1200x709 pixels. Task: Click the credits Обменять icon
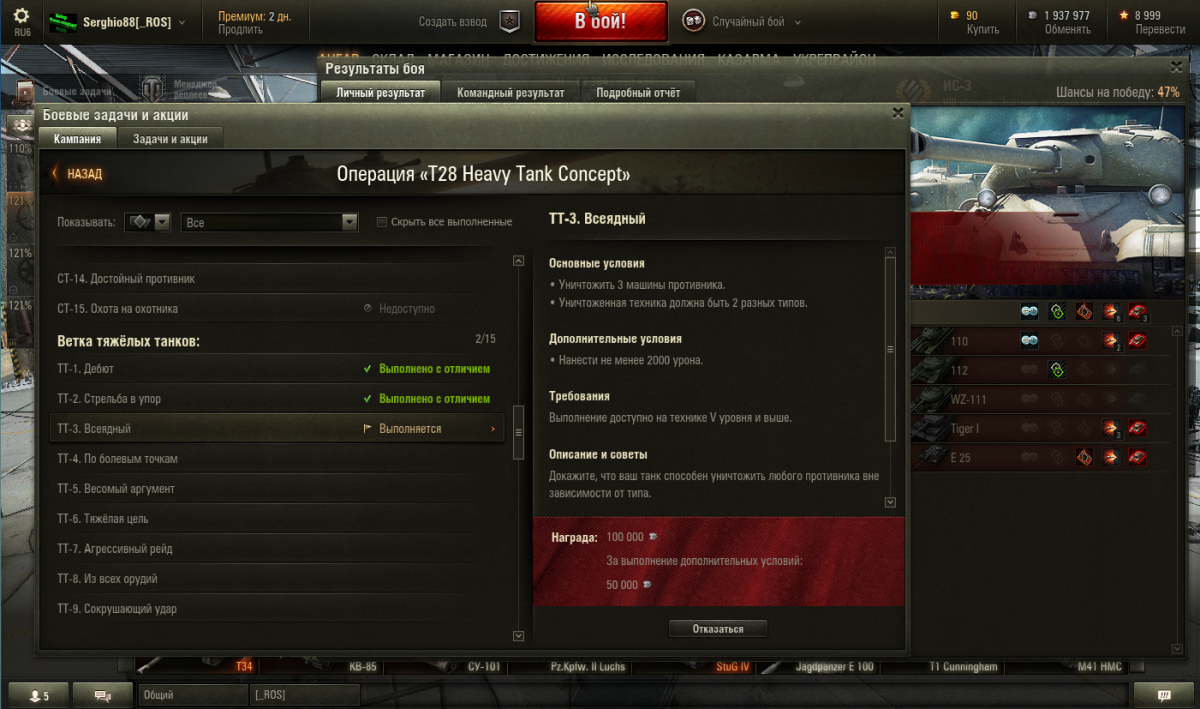pyautogui.click(x=1033, y=15)
